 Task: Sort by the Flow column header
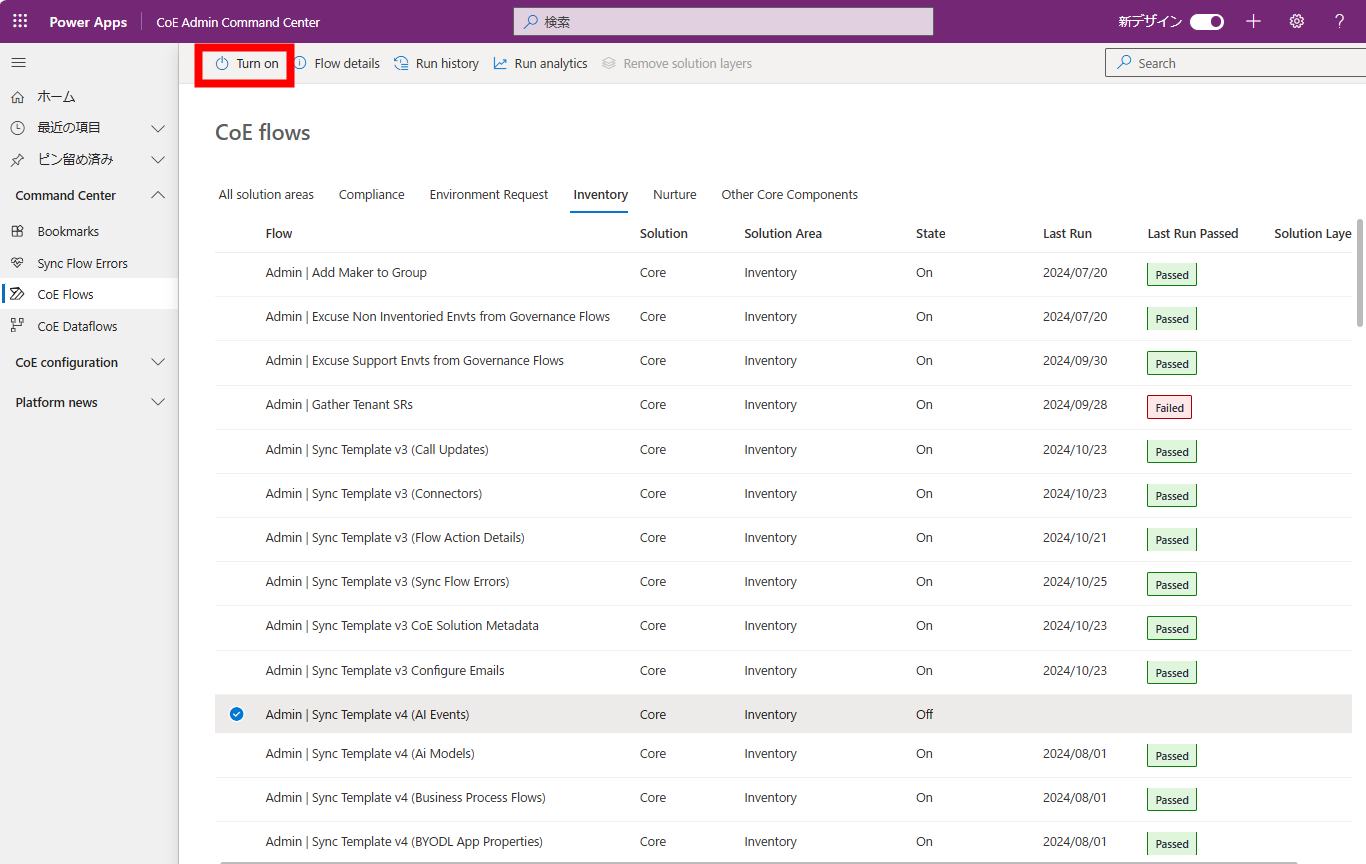[279, 234]
